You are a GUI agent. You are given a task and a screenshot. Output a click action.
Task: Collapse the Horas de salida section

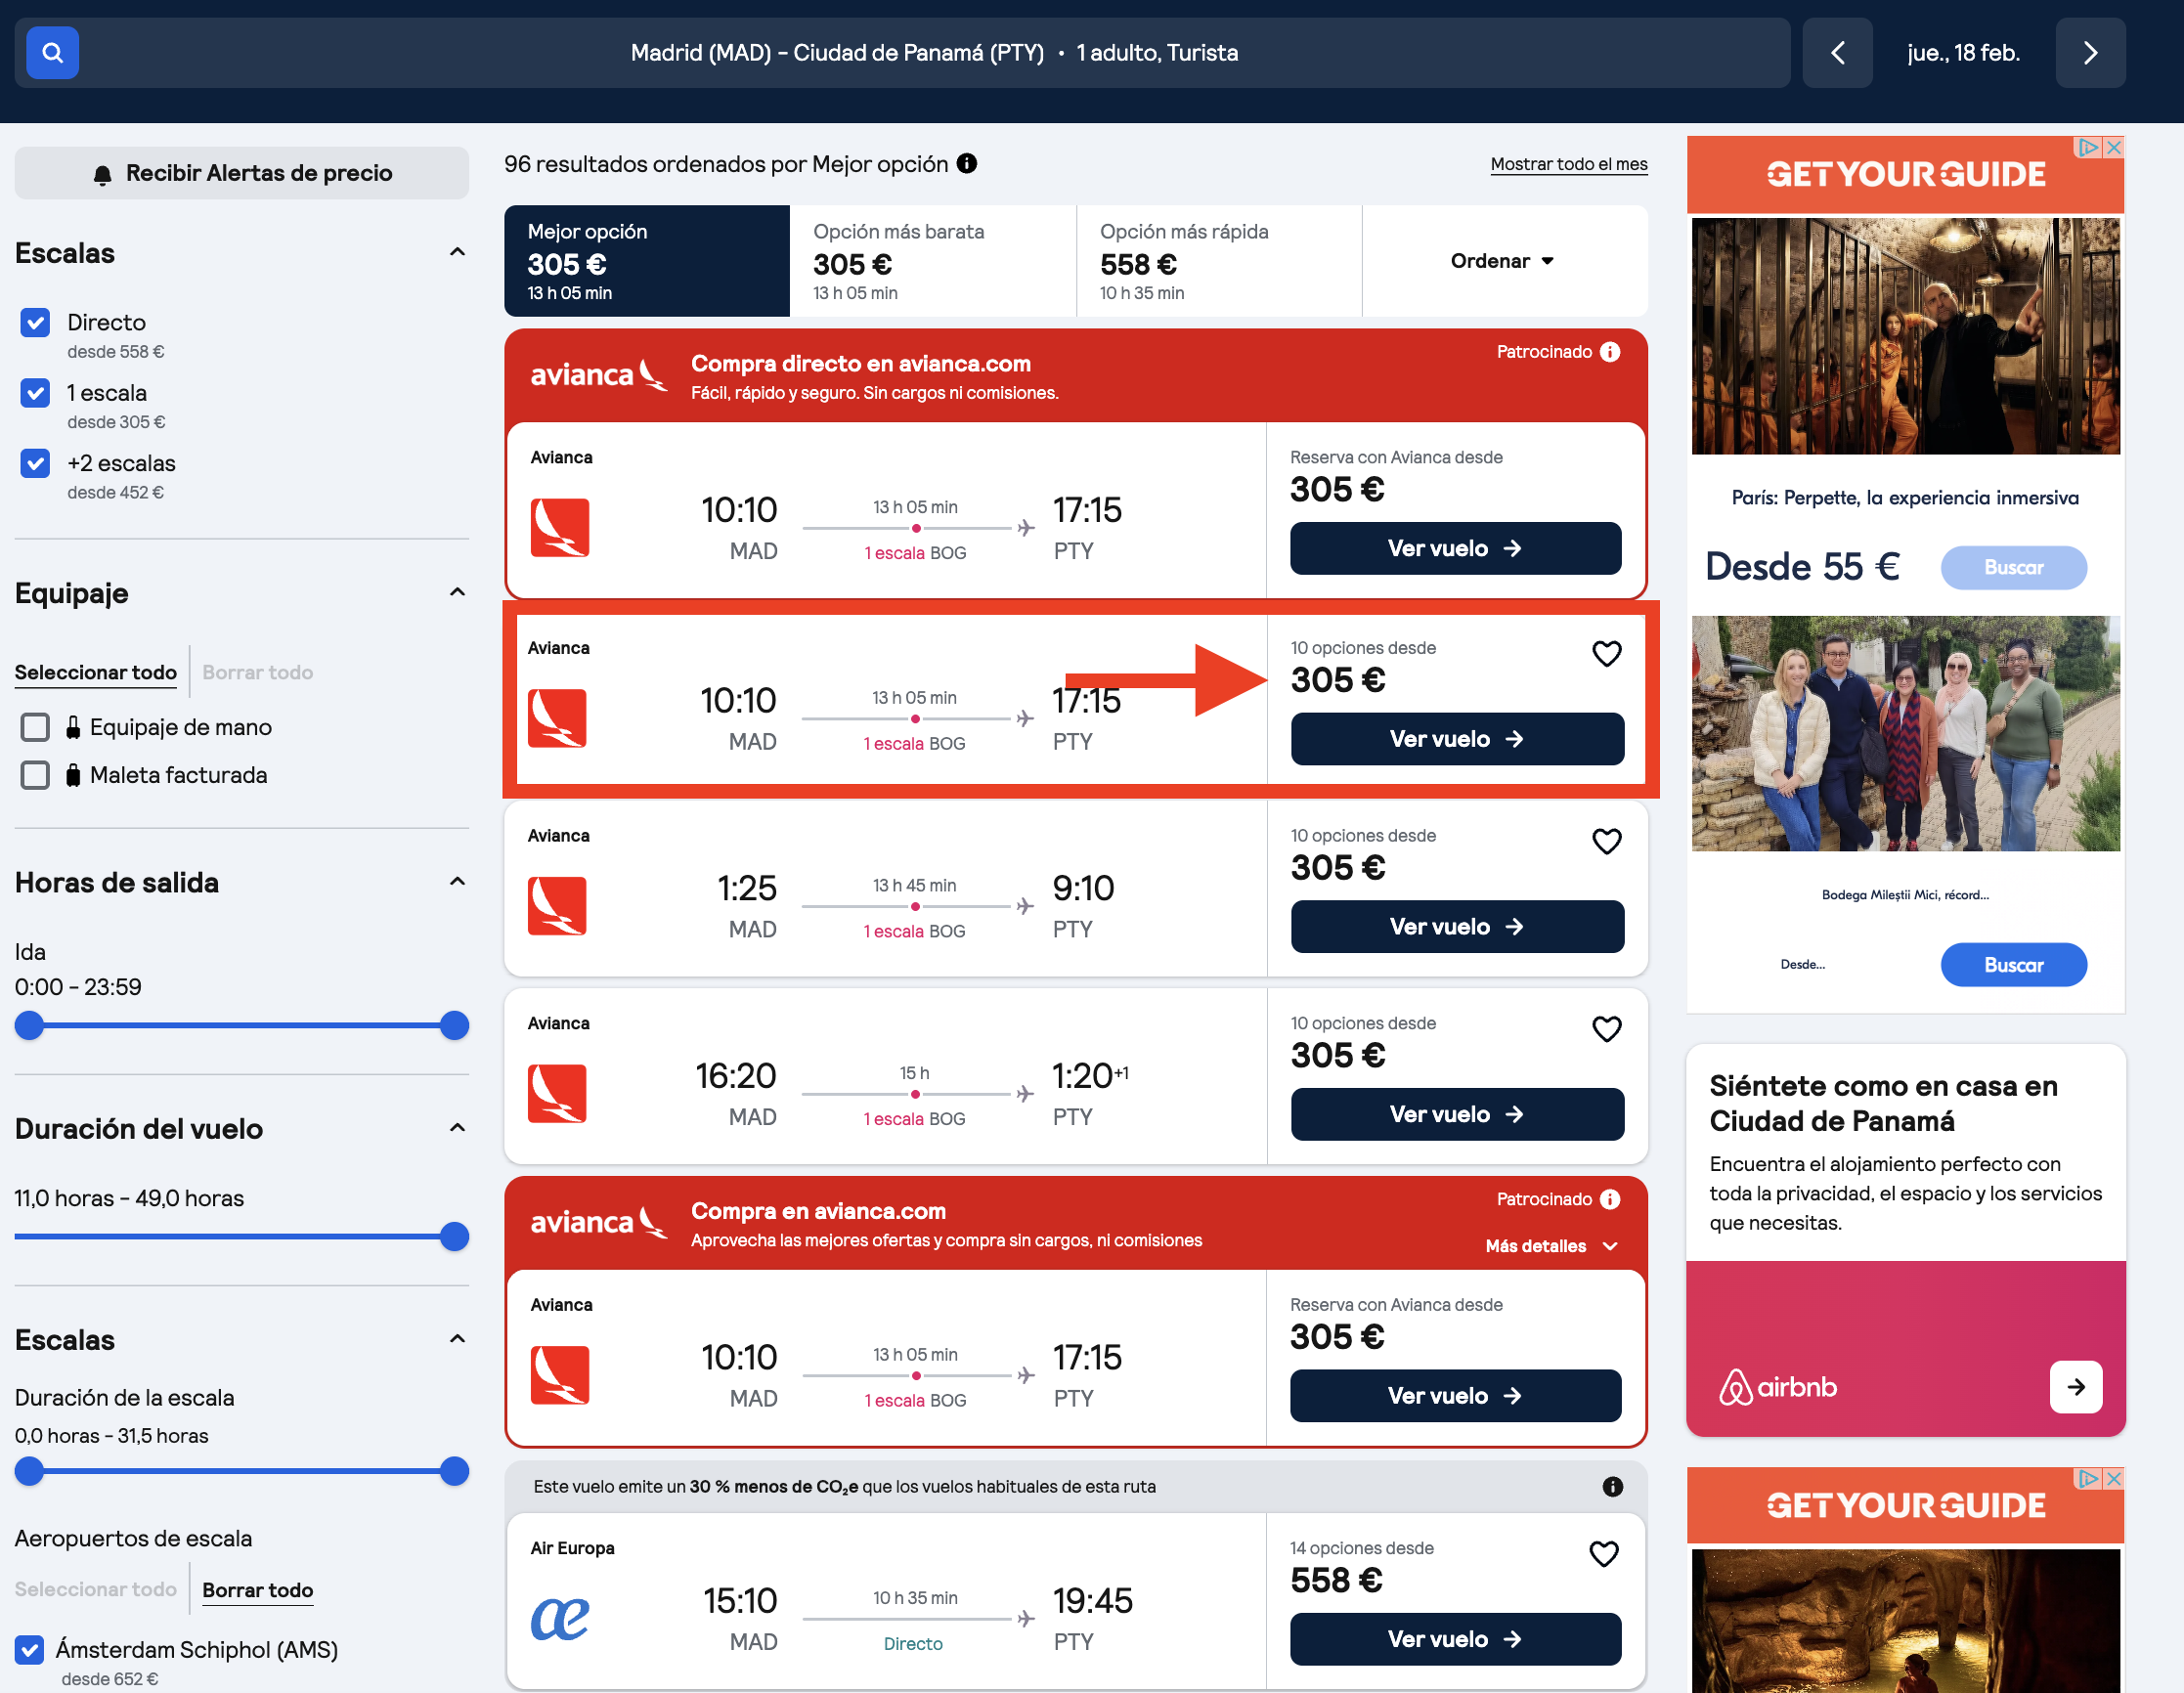click(458, 881)
